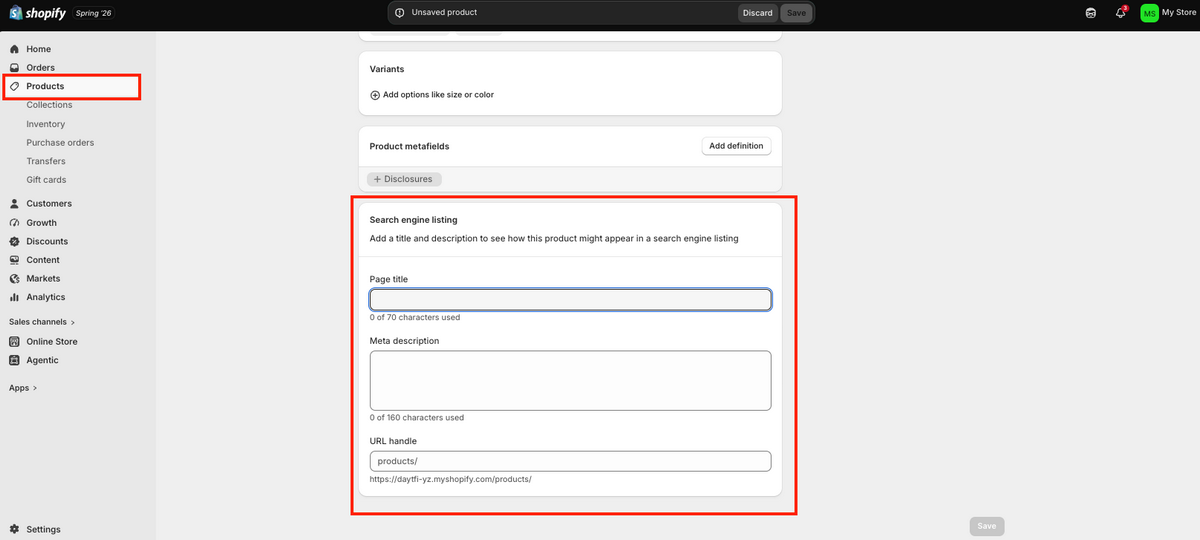Screen dimensions: 1200x540
Task: Open the Sidekick assistant icon
Action: pyautogui.click(x=1091, y=13)
